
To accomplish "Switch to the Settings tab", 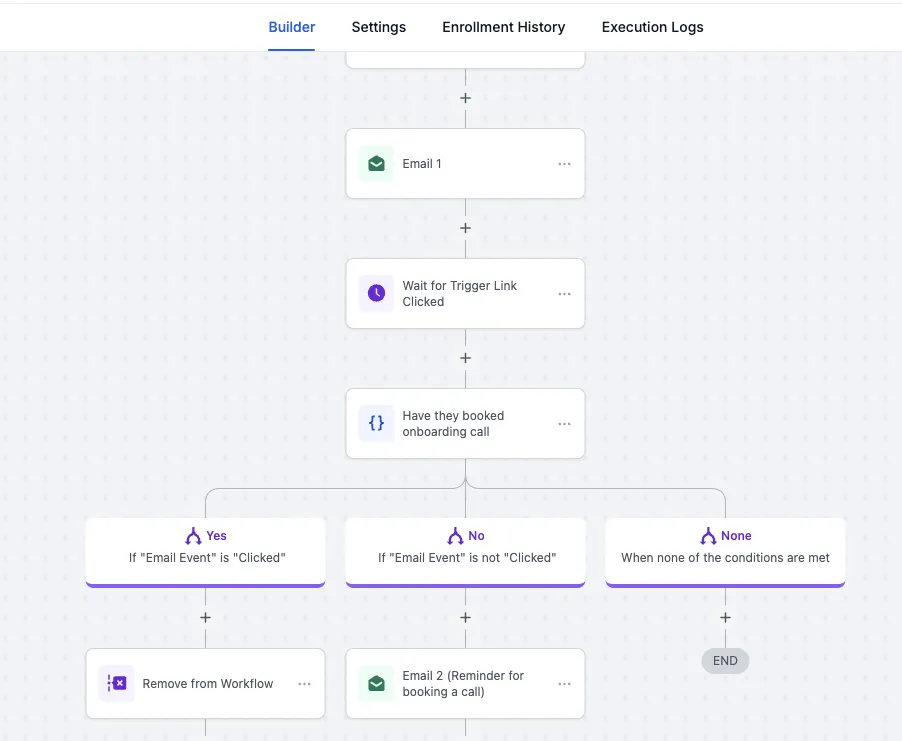I will tap(378, 27).
